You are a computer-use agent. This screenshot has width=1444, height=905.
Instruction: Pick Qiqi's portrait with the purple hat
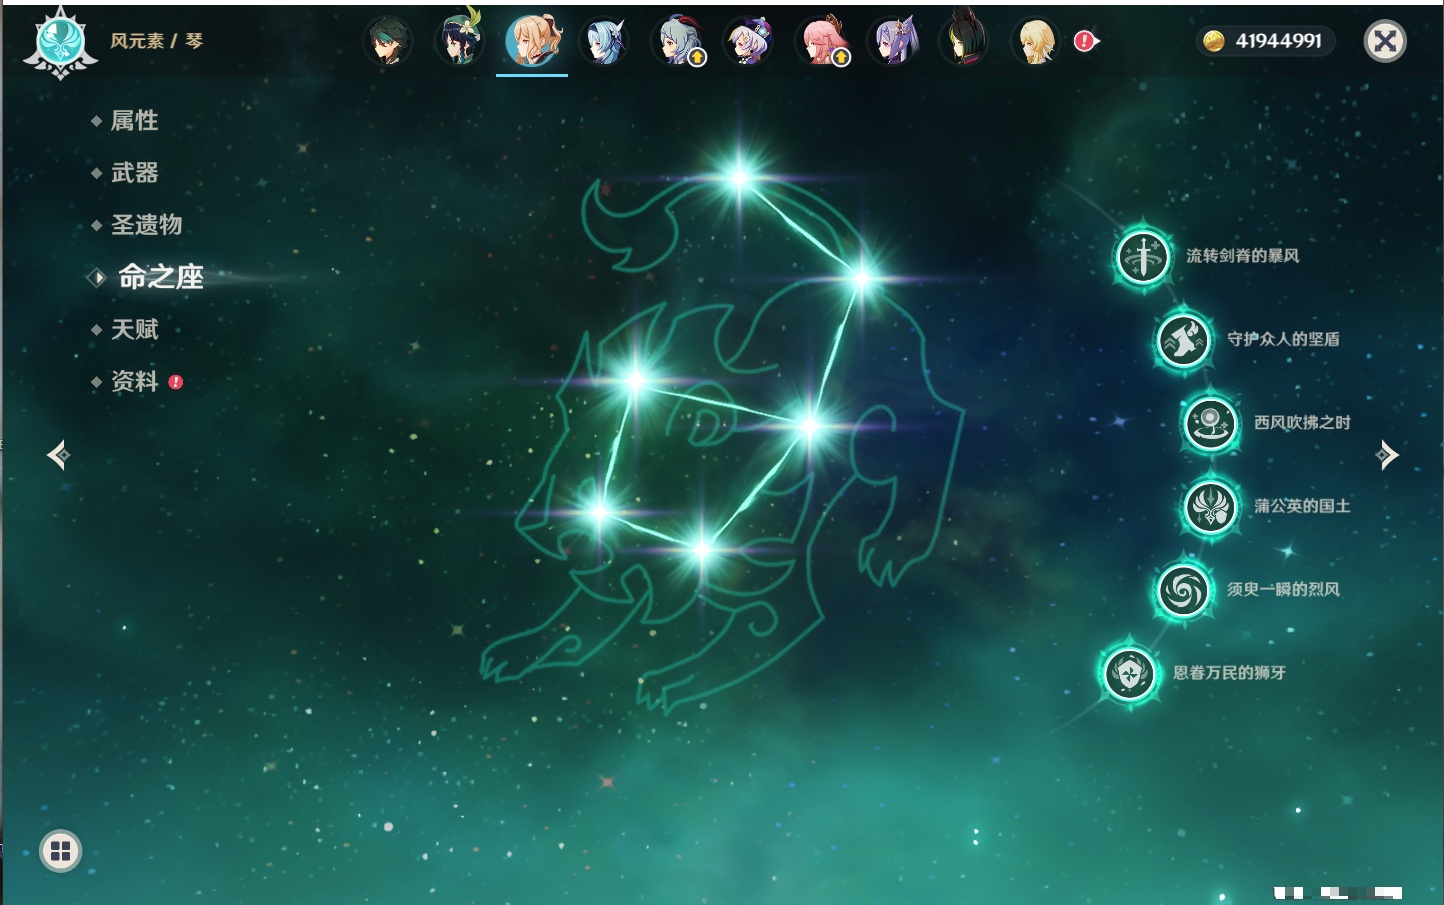[748, 41]
